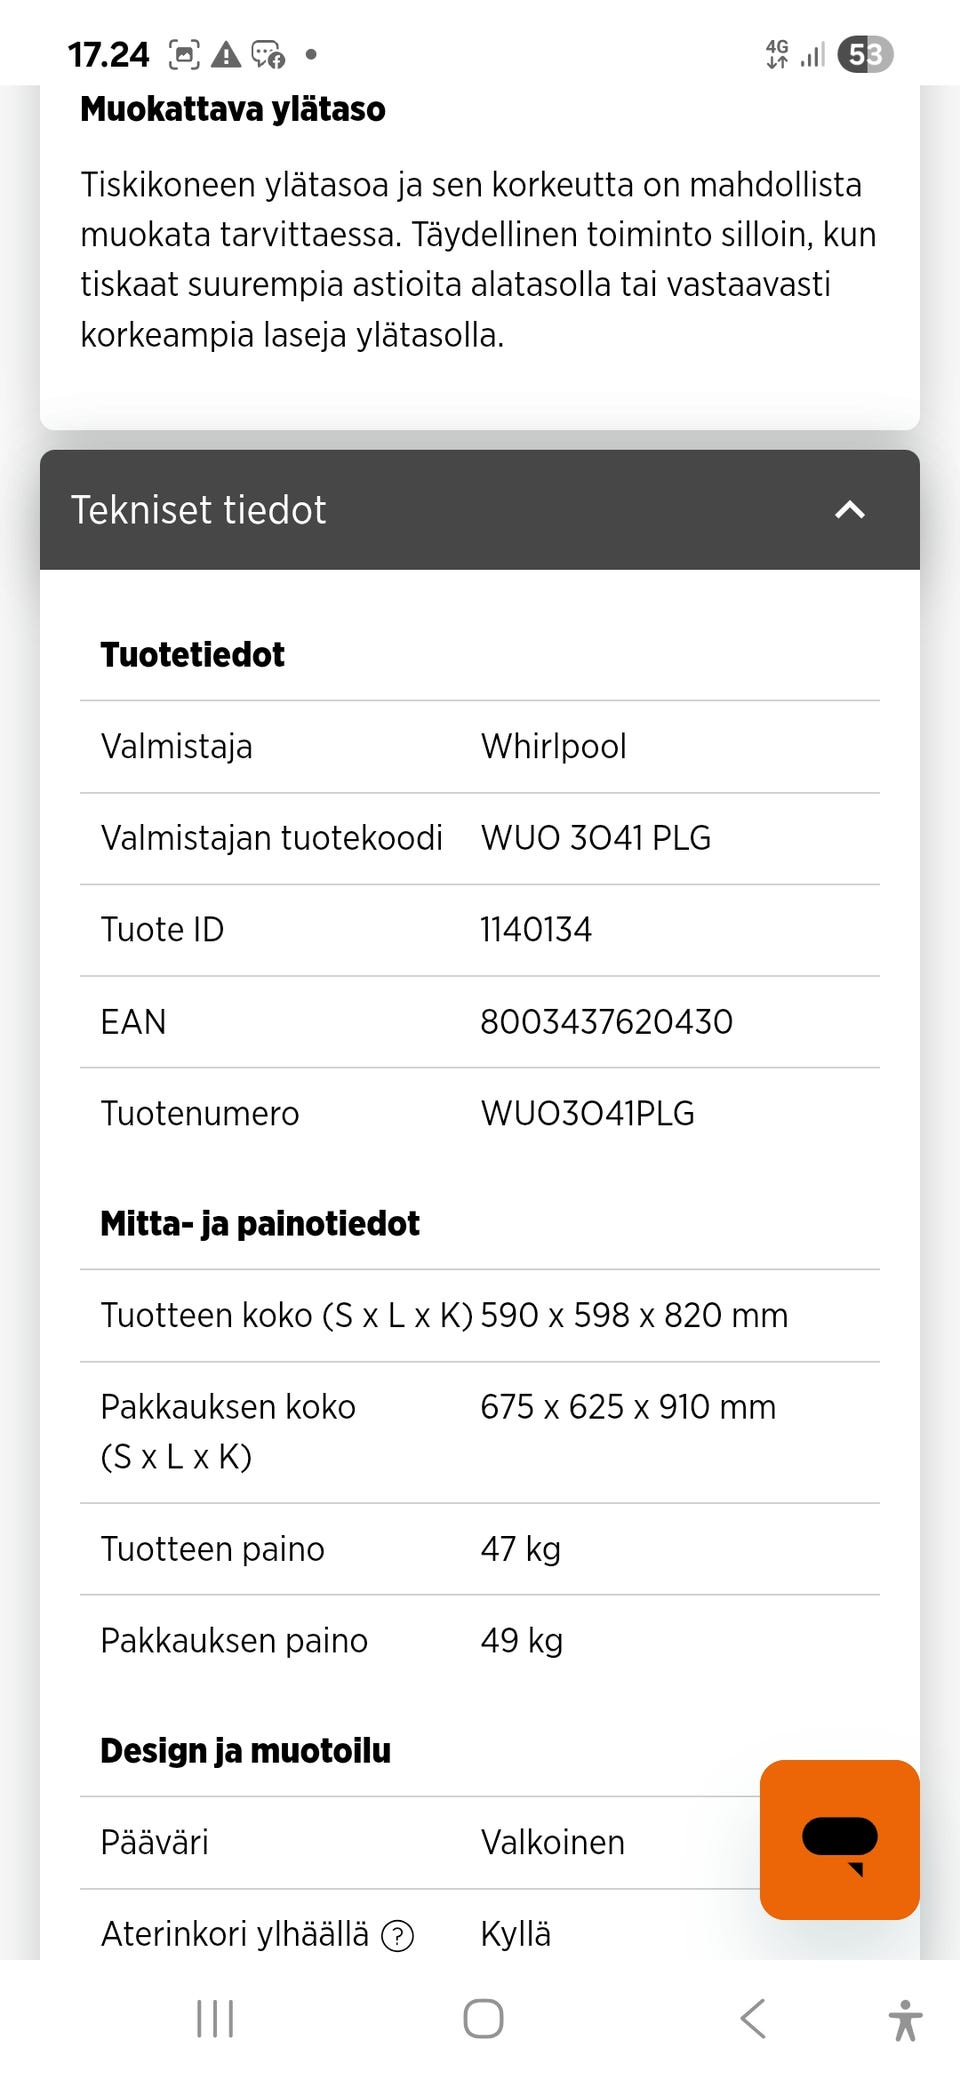This screenshot has height=2080, width=960.
Task: Click the help icon beside Aterinkori ylhäällä
Action: [398, 1936]
